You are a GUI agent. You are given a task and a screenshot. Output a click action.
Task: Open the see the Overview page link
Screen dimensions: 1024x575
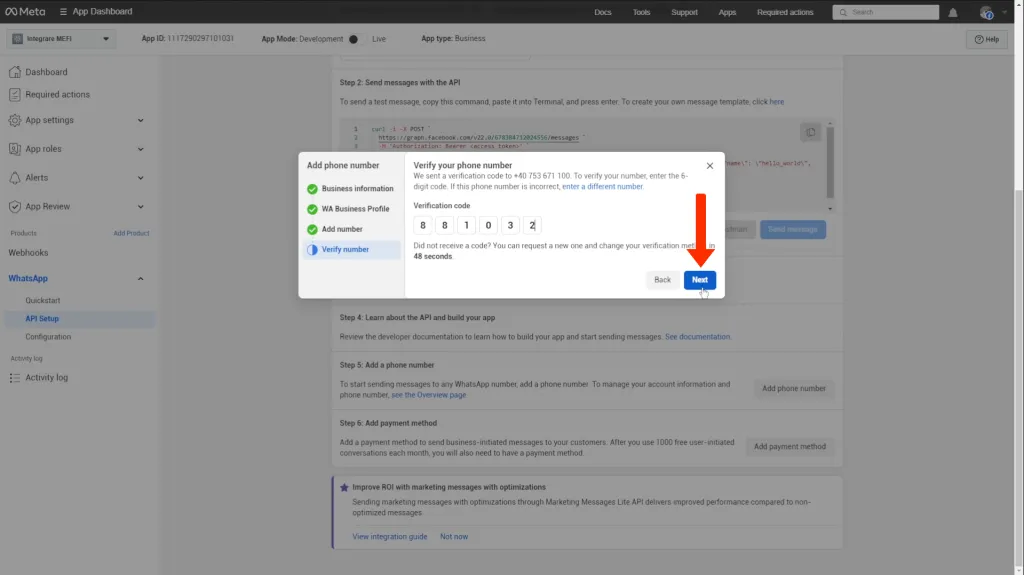[x=428, y=395]
